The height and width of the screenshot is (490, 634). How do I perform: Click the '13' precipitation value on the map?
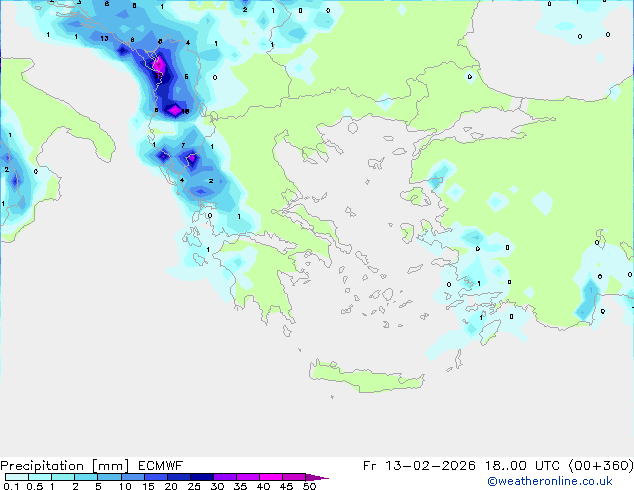tap(104, 38)
